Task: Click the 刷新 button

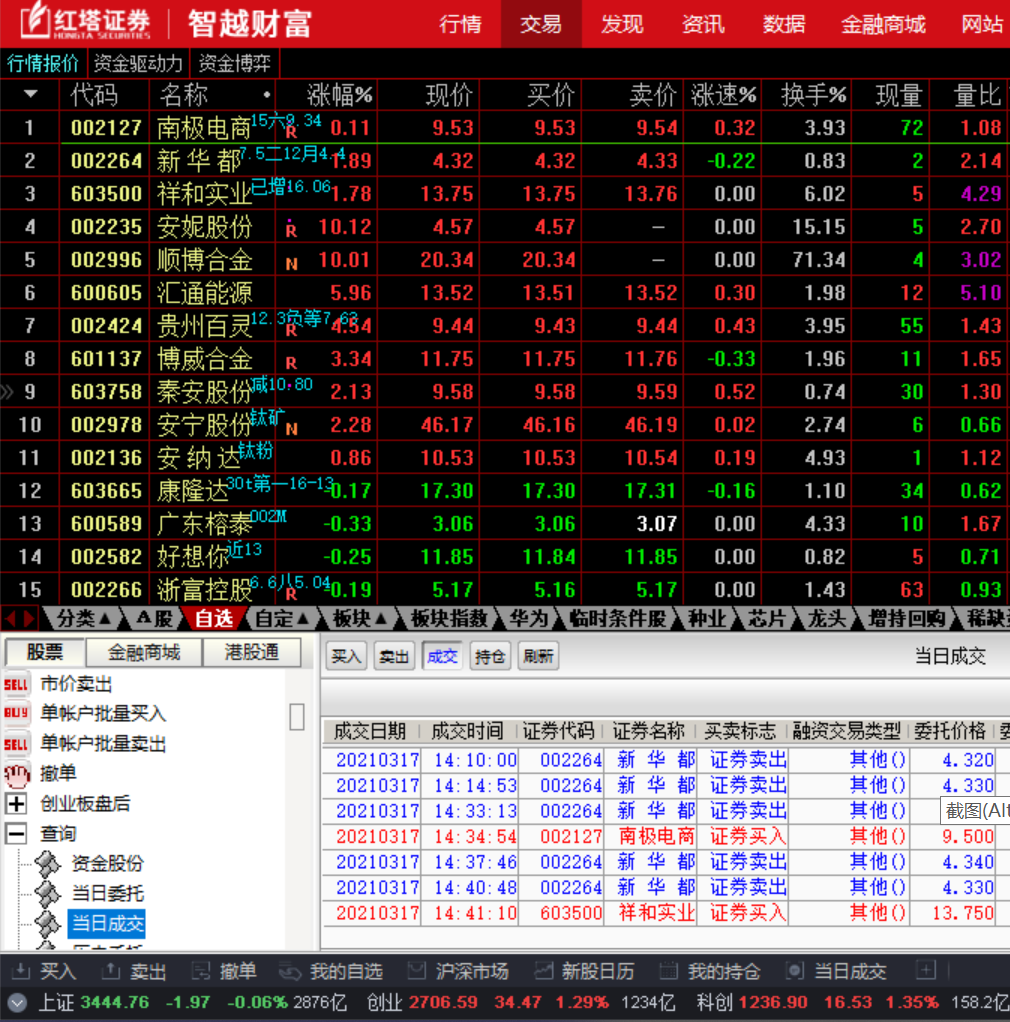Action: point(538,656)
